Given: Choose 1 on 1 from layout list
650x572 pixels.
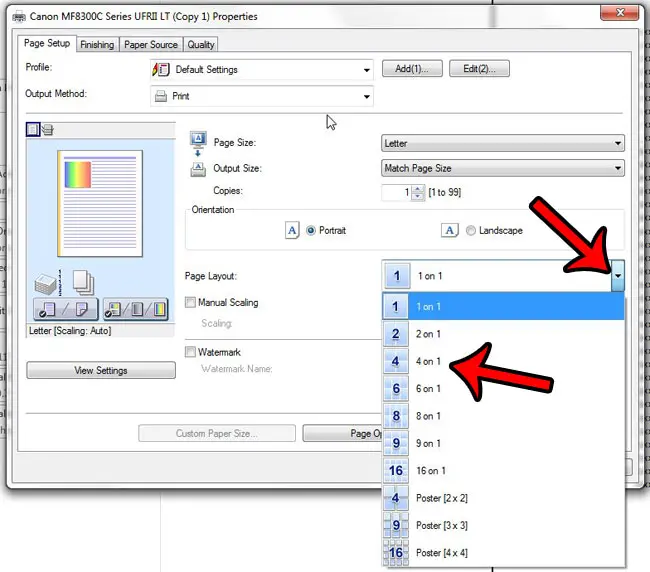Looking at the screenshot, I should tap(503, 307).
